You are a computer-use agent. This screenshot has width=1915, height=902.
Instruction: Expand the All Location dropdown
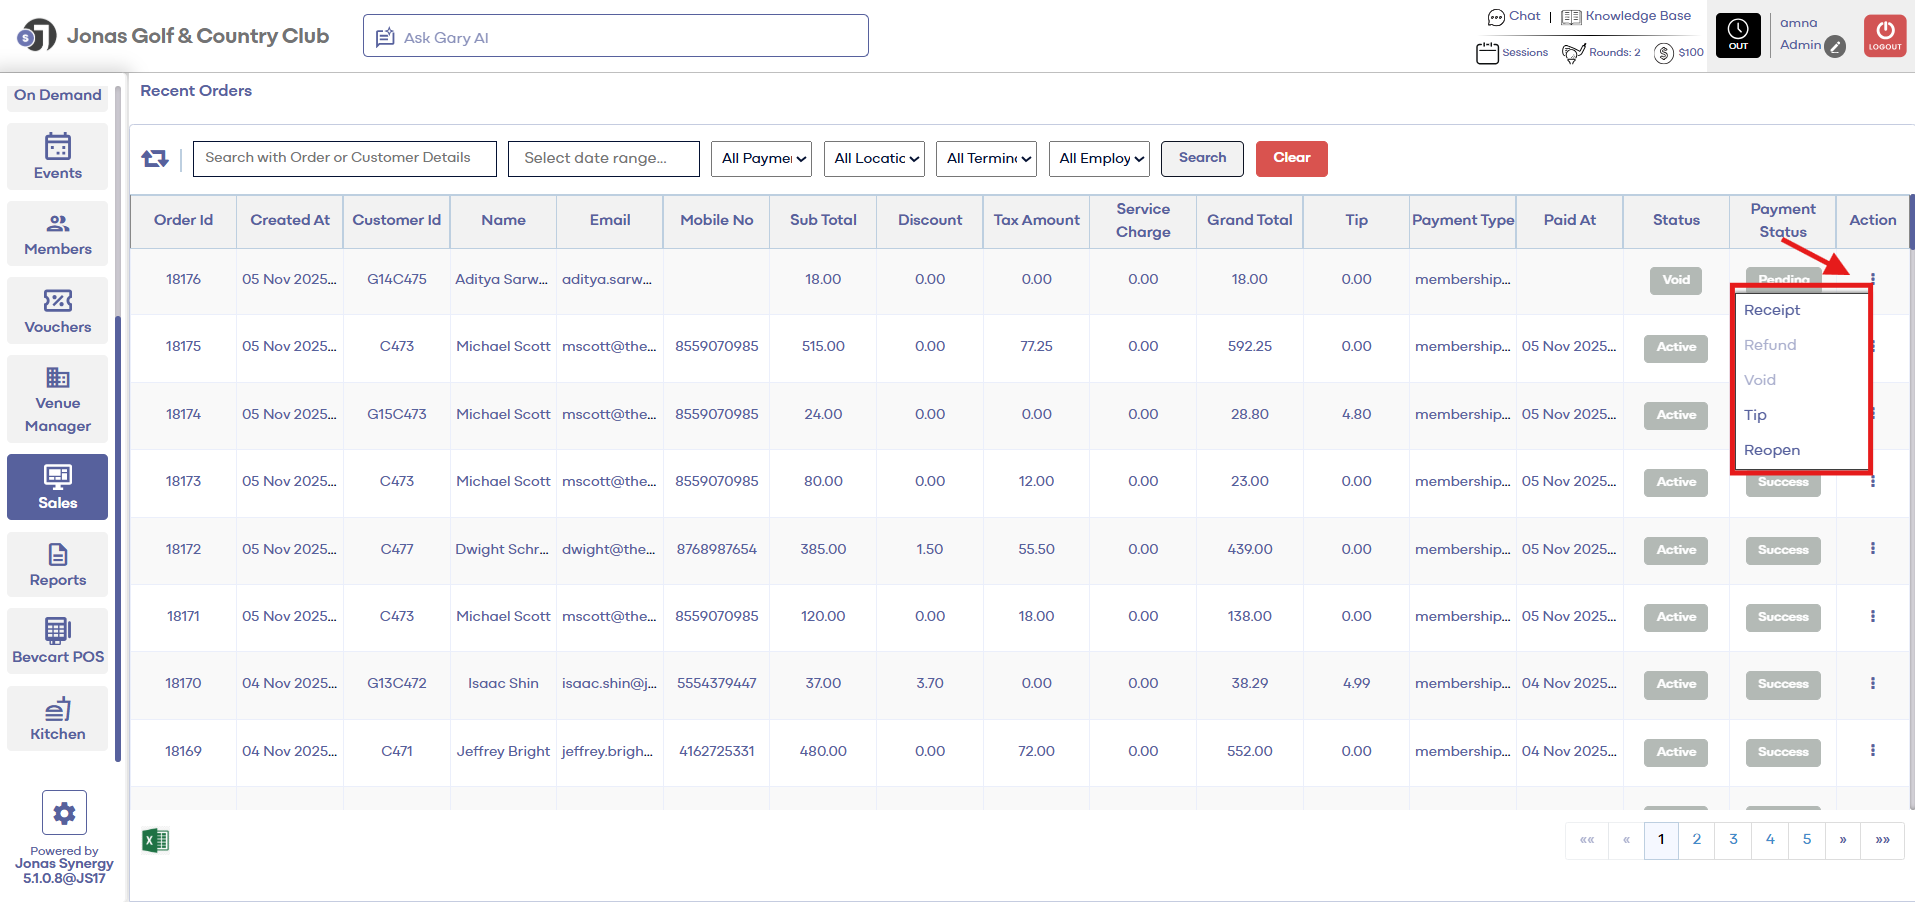[874, 158]
